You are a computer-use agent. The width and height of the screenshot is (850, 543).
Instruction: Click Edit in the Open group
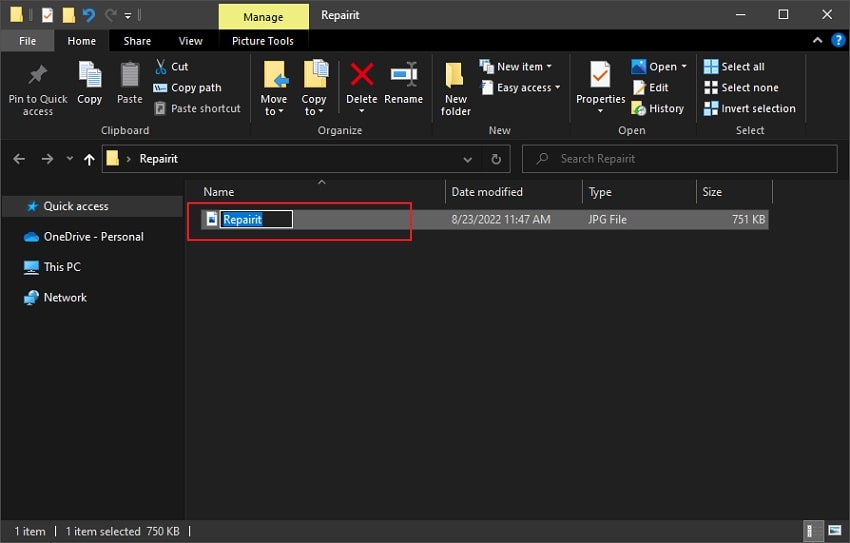pos(651,88)
